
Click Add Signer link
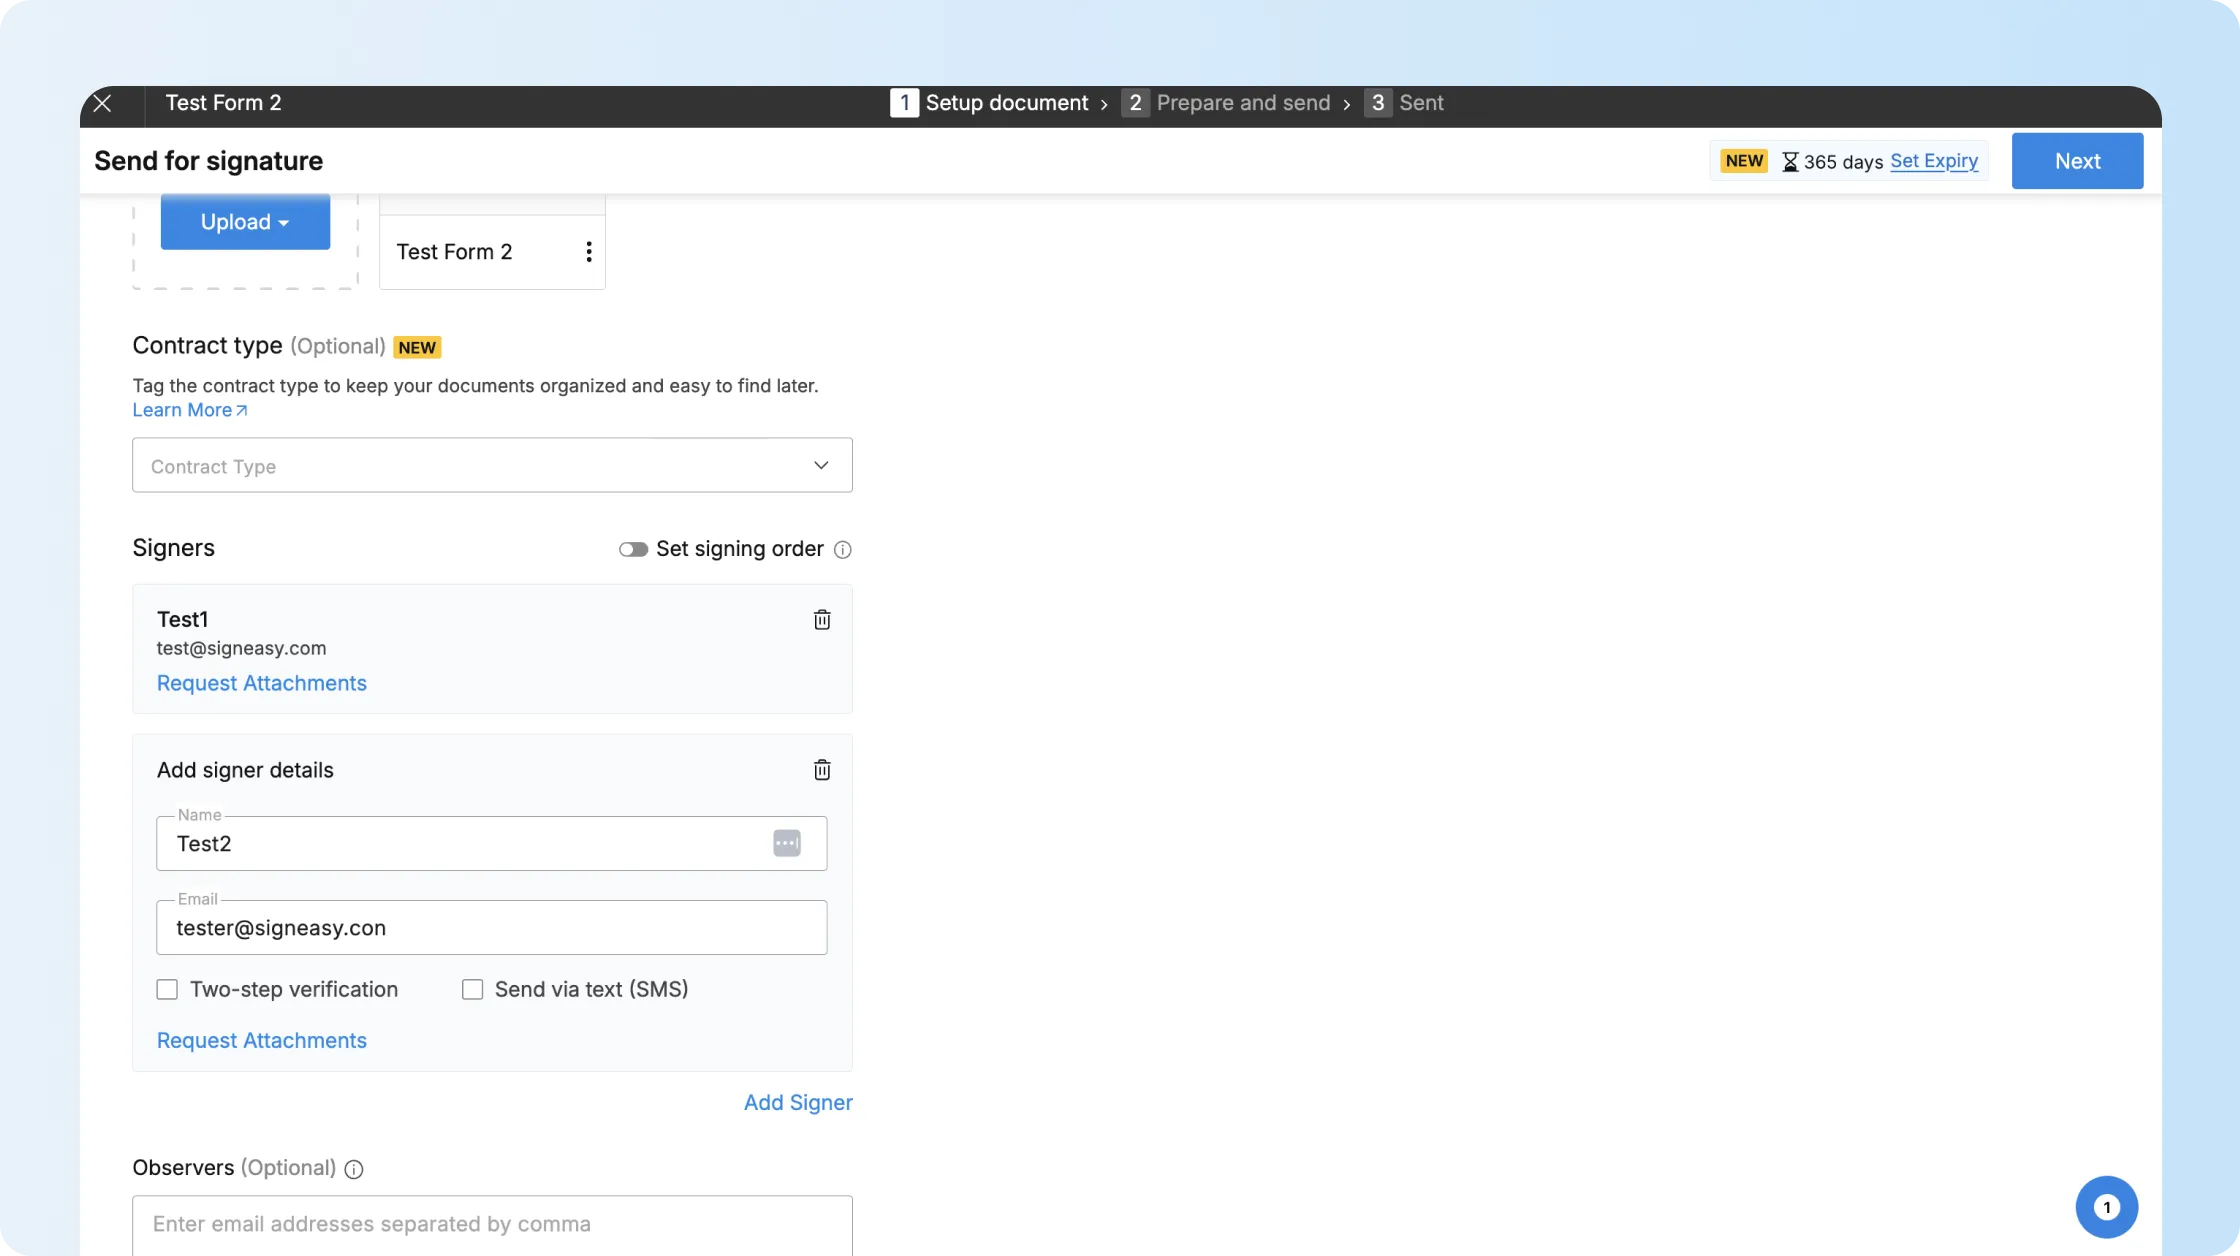click(798, 1103)
